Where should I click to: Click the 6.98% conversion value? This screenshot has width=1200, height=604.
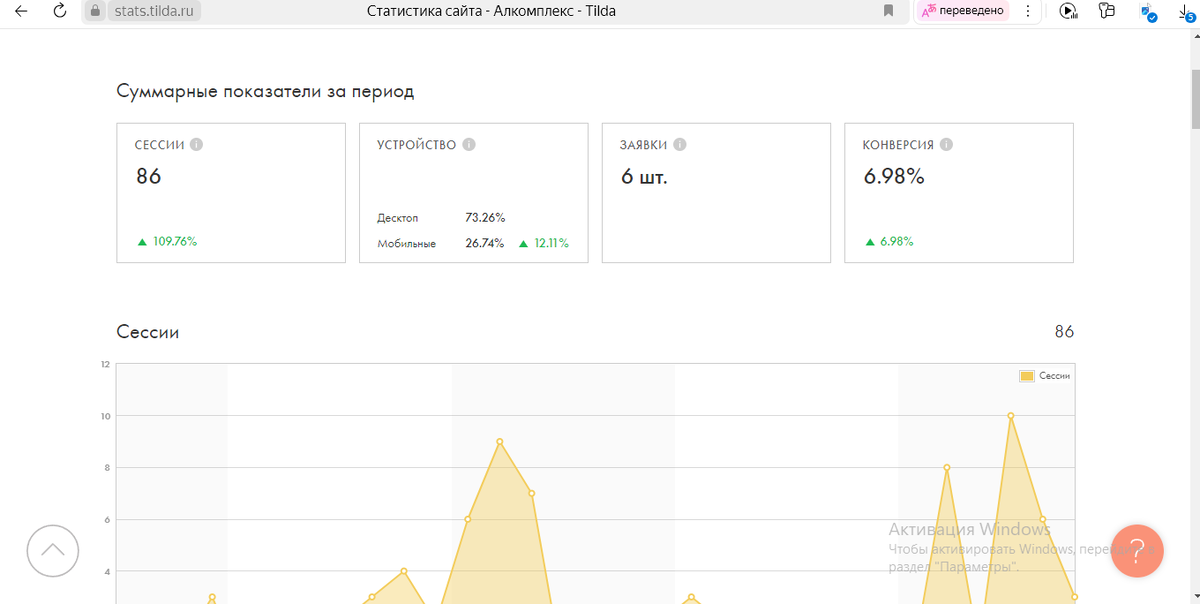[x=894, y=177]
